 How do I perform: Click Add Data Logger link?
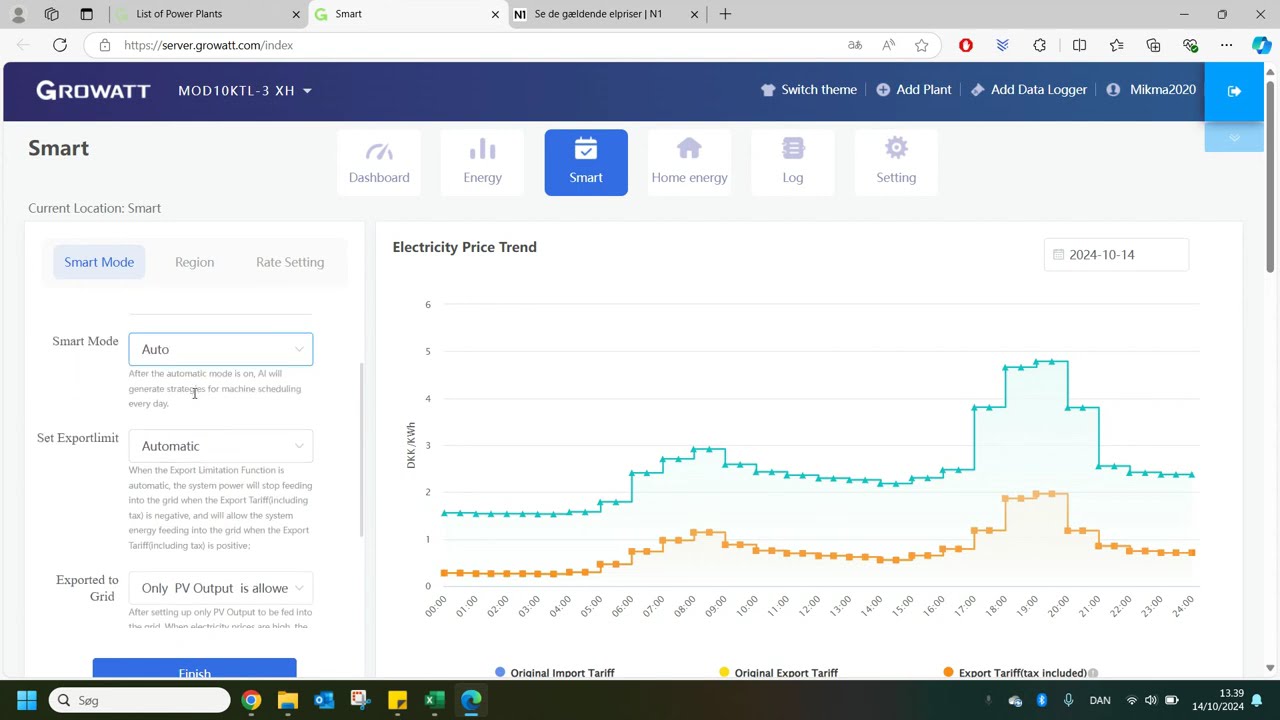[1029, 90]
